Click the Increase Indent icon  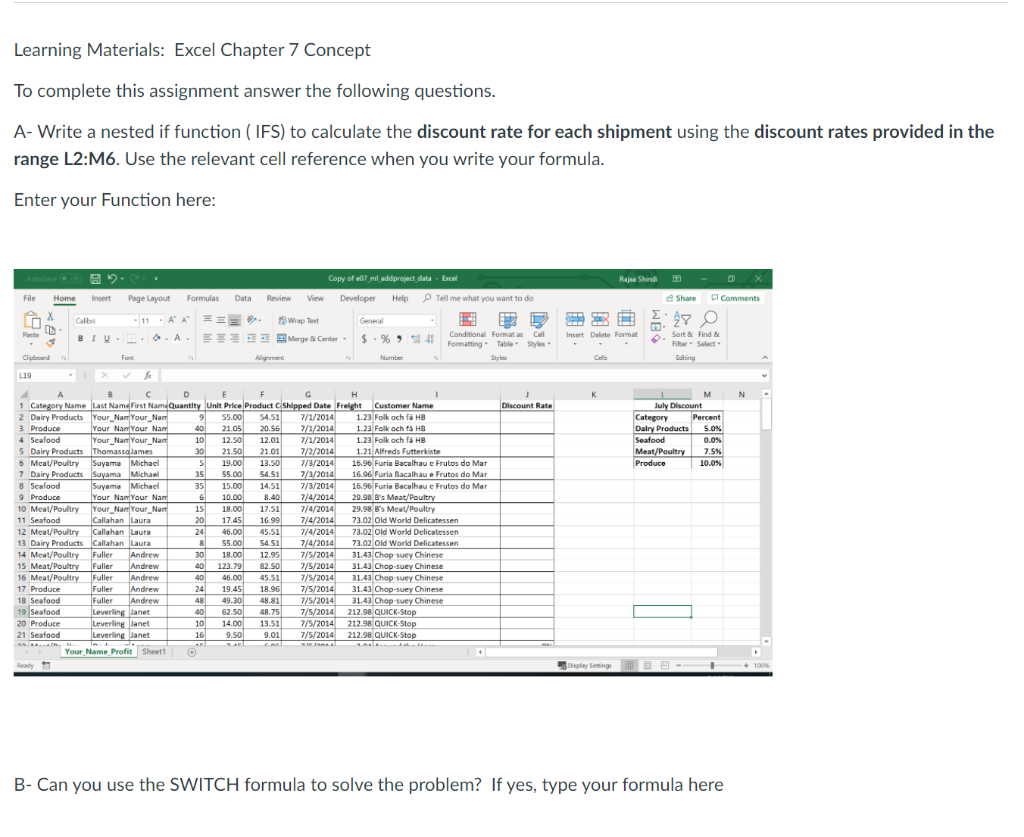click(x=264, y=338)
